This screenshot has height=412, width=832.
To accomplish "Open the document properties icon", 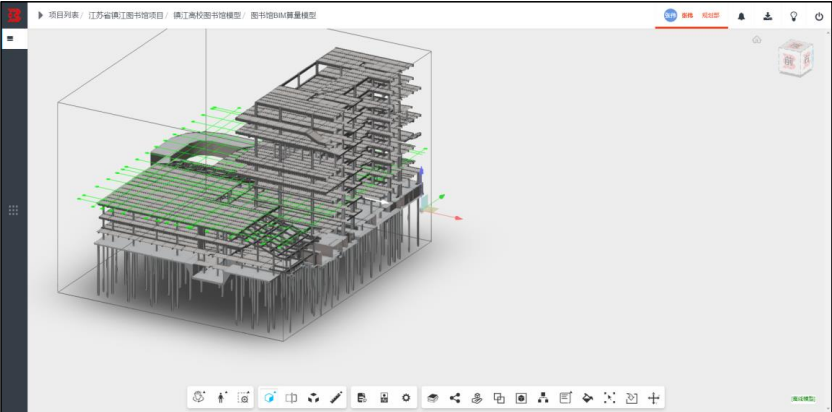I will pyautogui.click(x=362, y=397).
